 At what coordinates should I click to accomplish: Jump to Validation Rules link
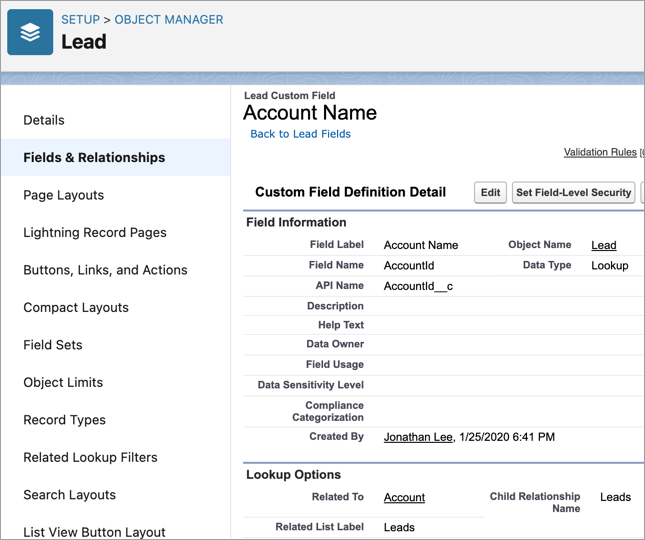pyautogui.click(x=600, y=152)
